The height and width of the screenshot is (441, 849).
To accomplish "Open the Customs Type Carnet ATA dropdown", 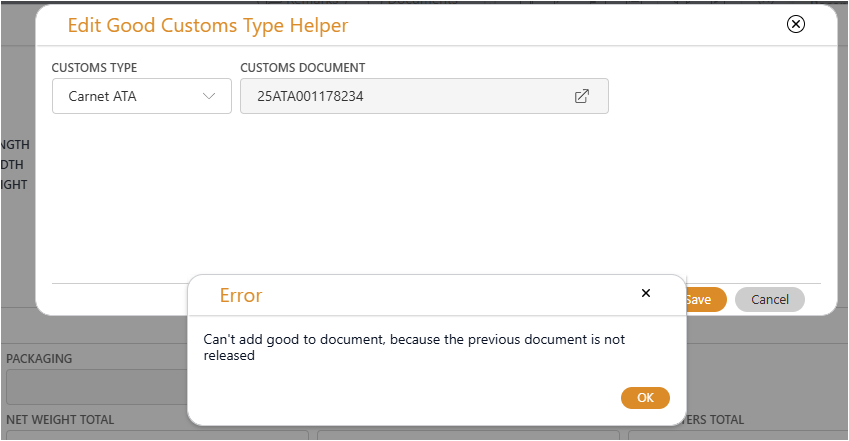I will tap(142, 97).
